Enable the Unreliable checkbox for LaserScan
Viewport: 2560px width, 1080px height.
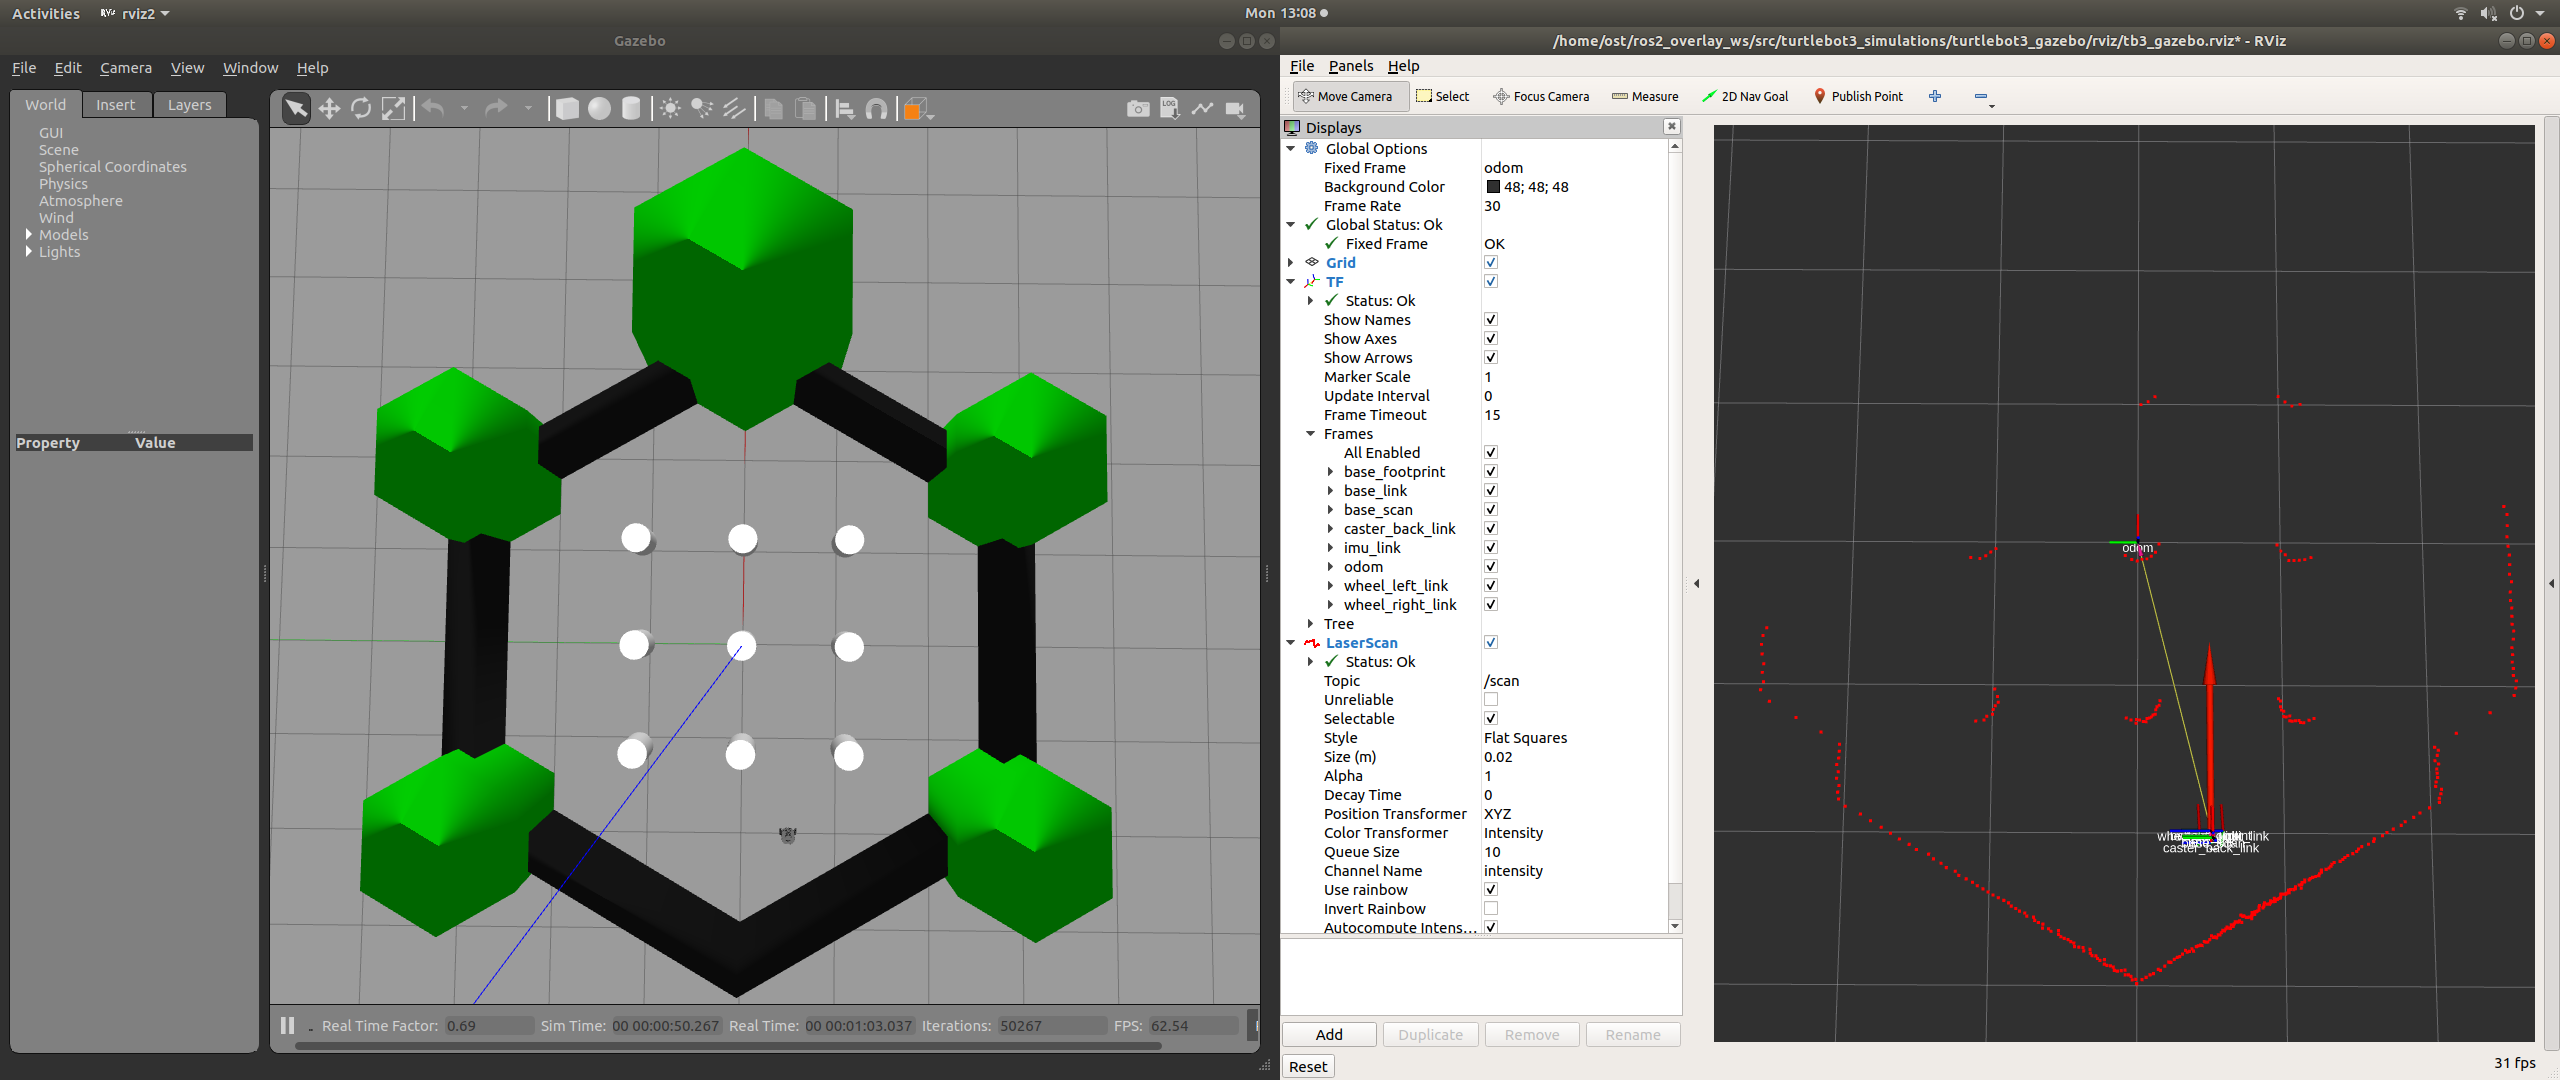coord(1490,700)
